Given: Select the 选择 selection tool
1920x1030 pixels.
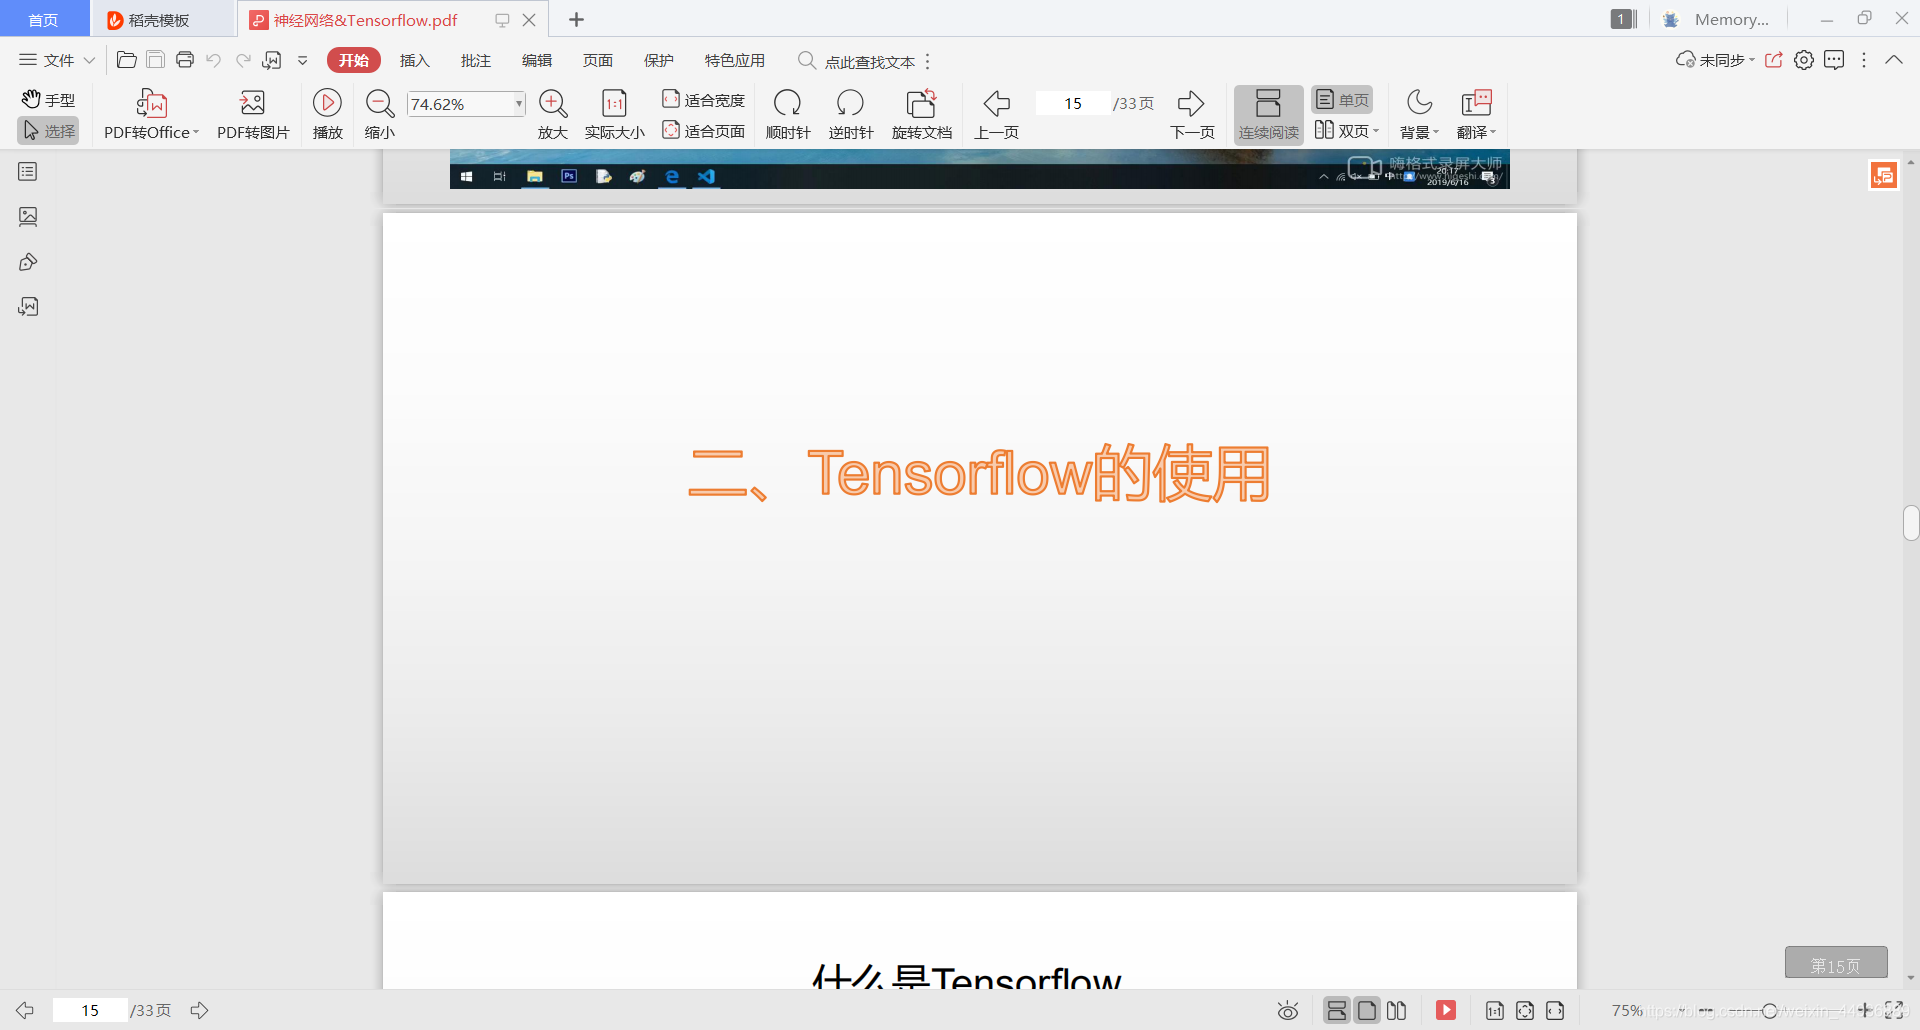Looking at the screenshot, I should point(48,131).
